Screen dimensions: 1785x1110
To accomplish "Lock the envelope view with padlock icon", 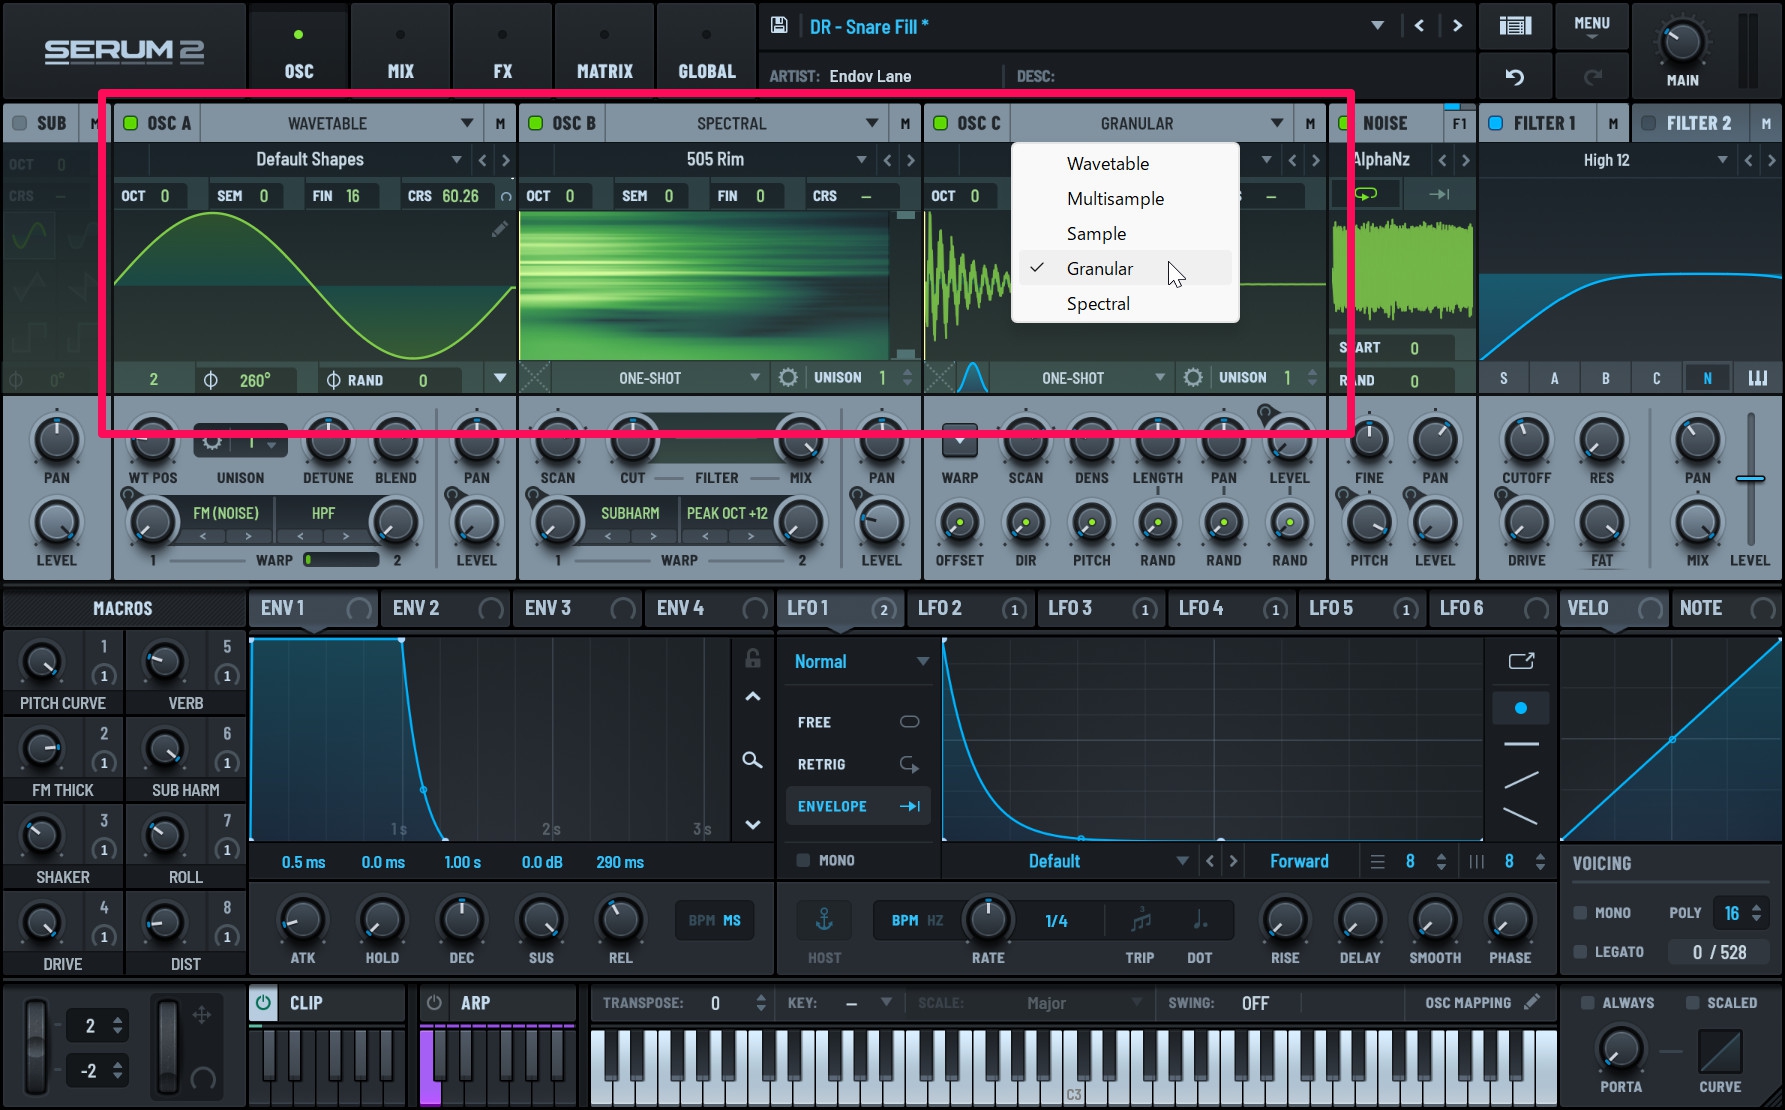I will coord(753,658).
